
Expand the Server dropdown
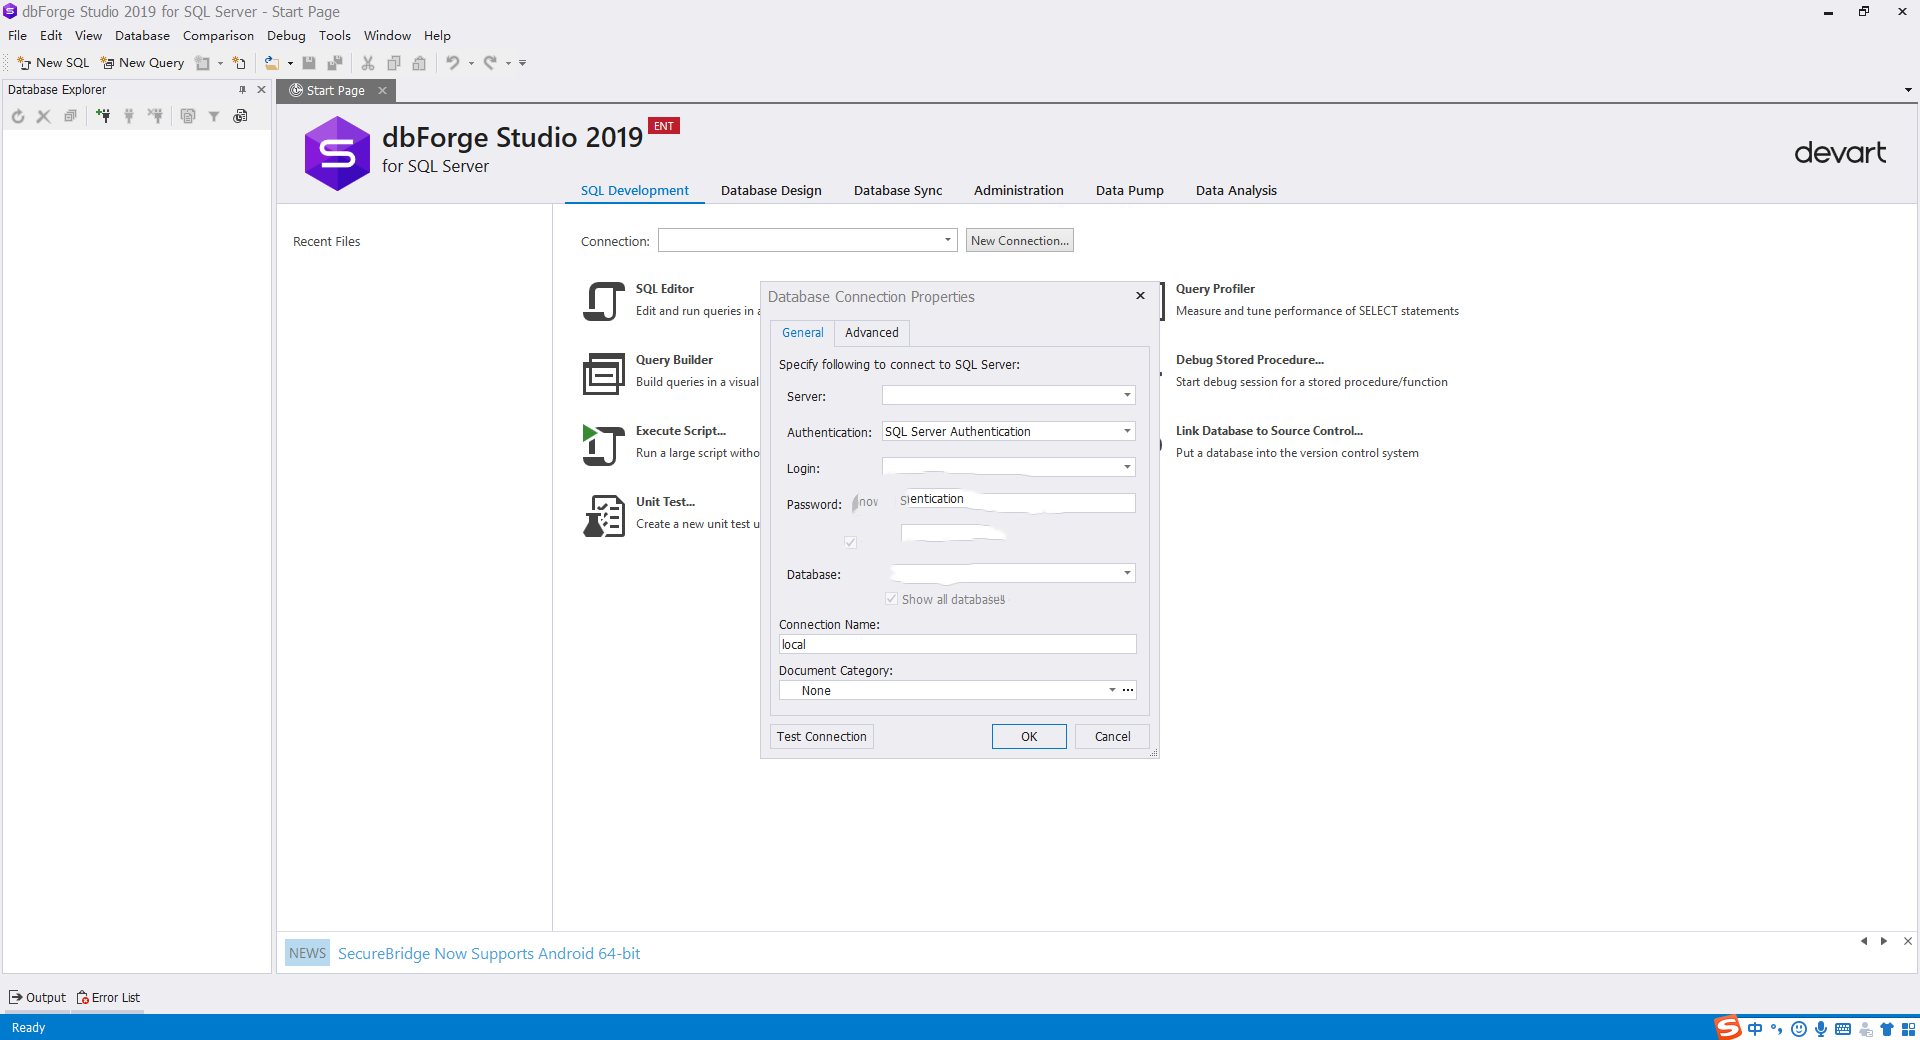(1127, 395)
